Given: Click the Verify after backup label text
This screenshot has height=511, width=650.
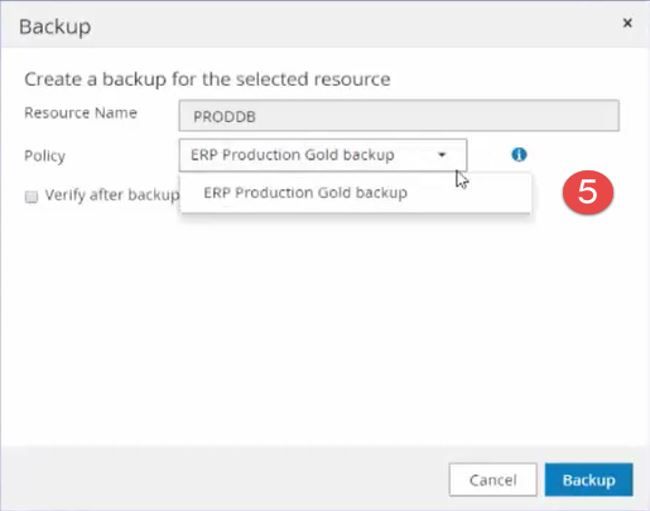Looking at the screenshot, I should click(x=110, y=195).
